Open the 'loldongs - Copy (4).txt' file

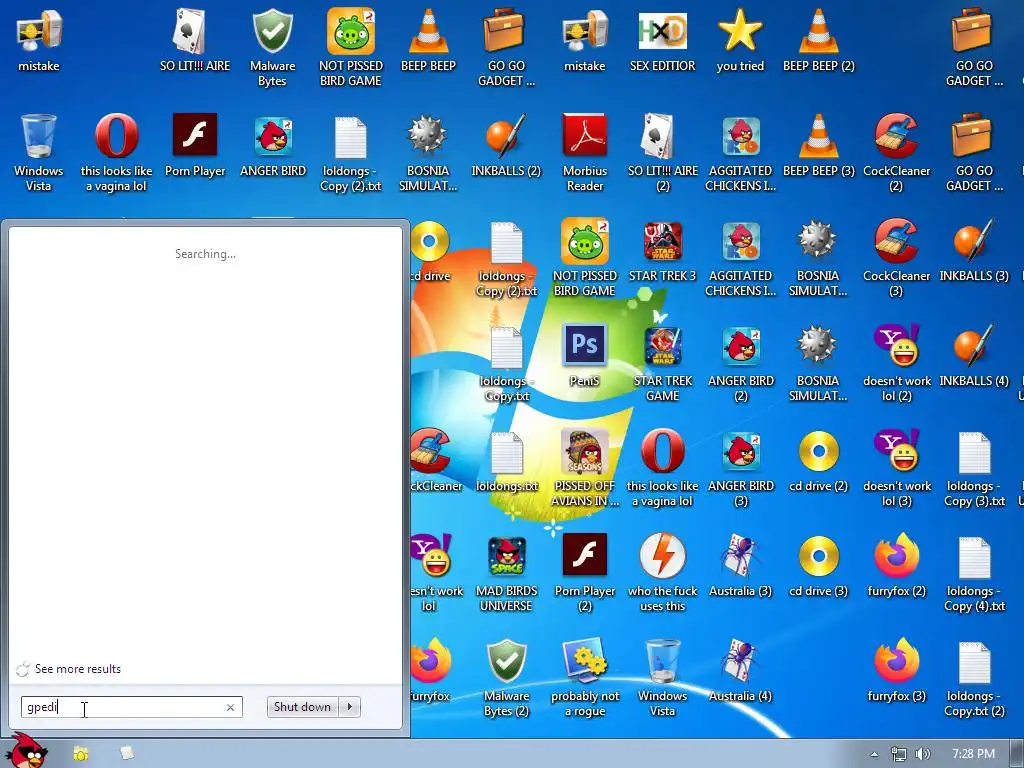click(974, 573)
